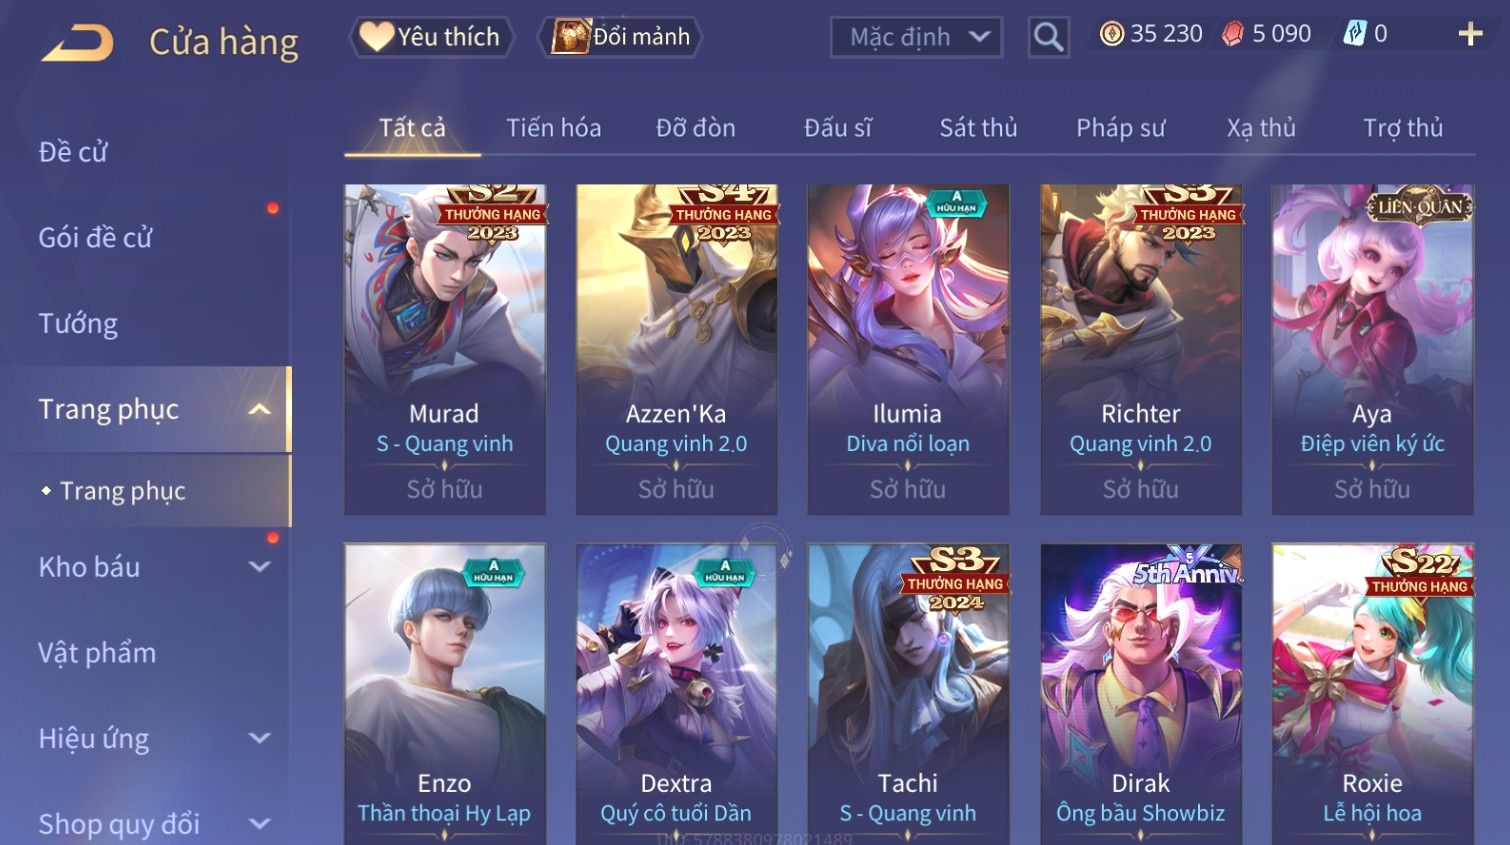Viewport: 1510px width, 845px height.
Task: Select the Murad S - Quang vinh skin card
Action: pyautogui.click(x=445, y=349)
